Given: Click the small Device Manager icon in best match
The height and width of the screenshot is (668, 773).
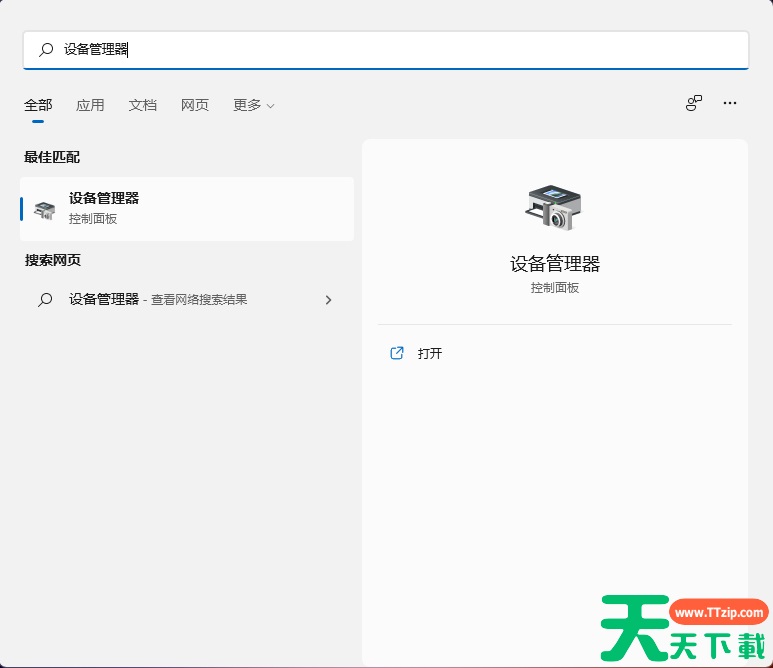Looking at the screenshot, I should tap(45, 210).
